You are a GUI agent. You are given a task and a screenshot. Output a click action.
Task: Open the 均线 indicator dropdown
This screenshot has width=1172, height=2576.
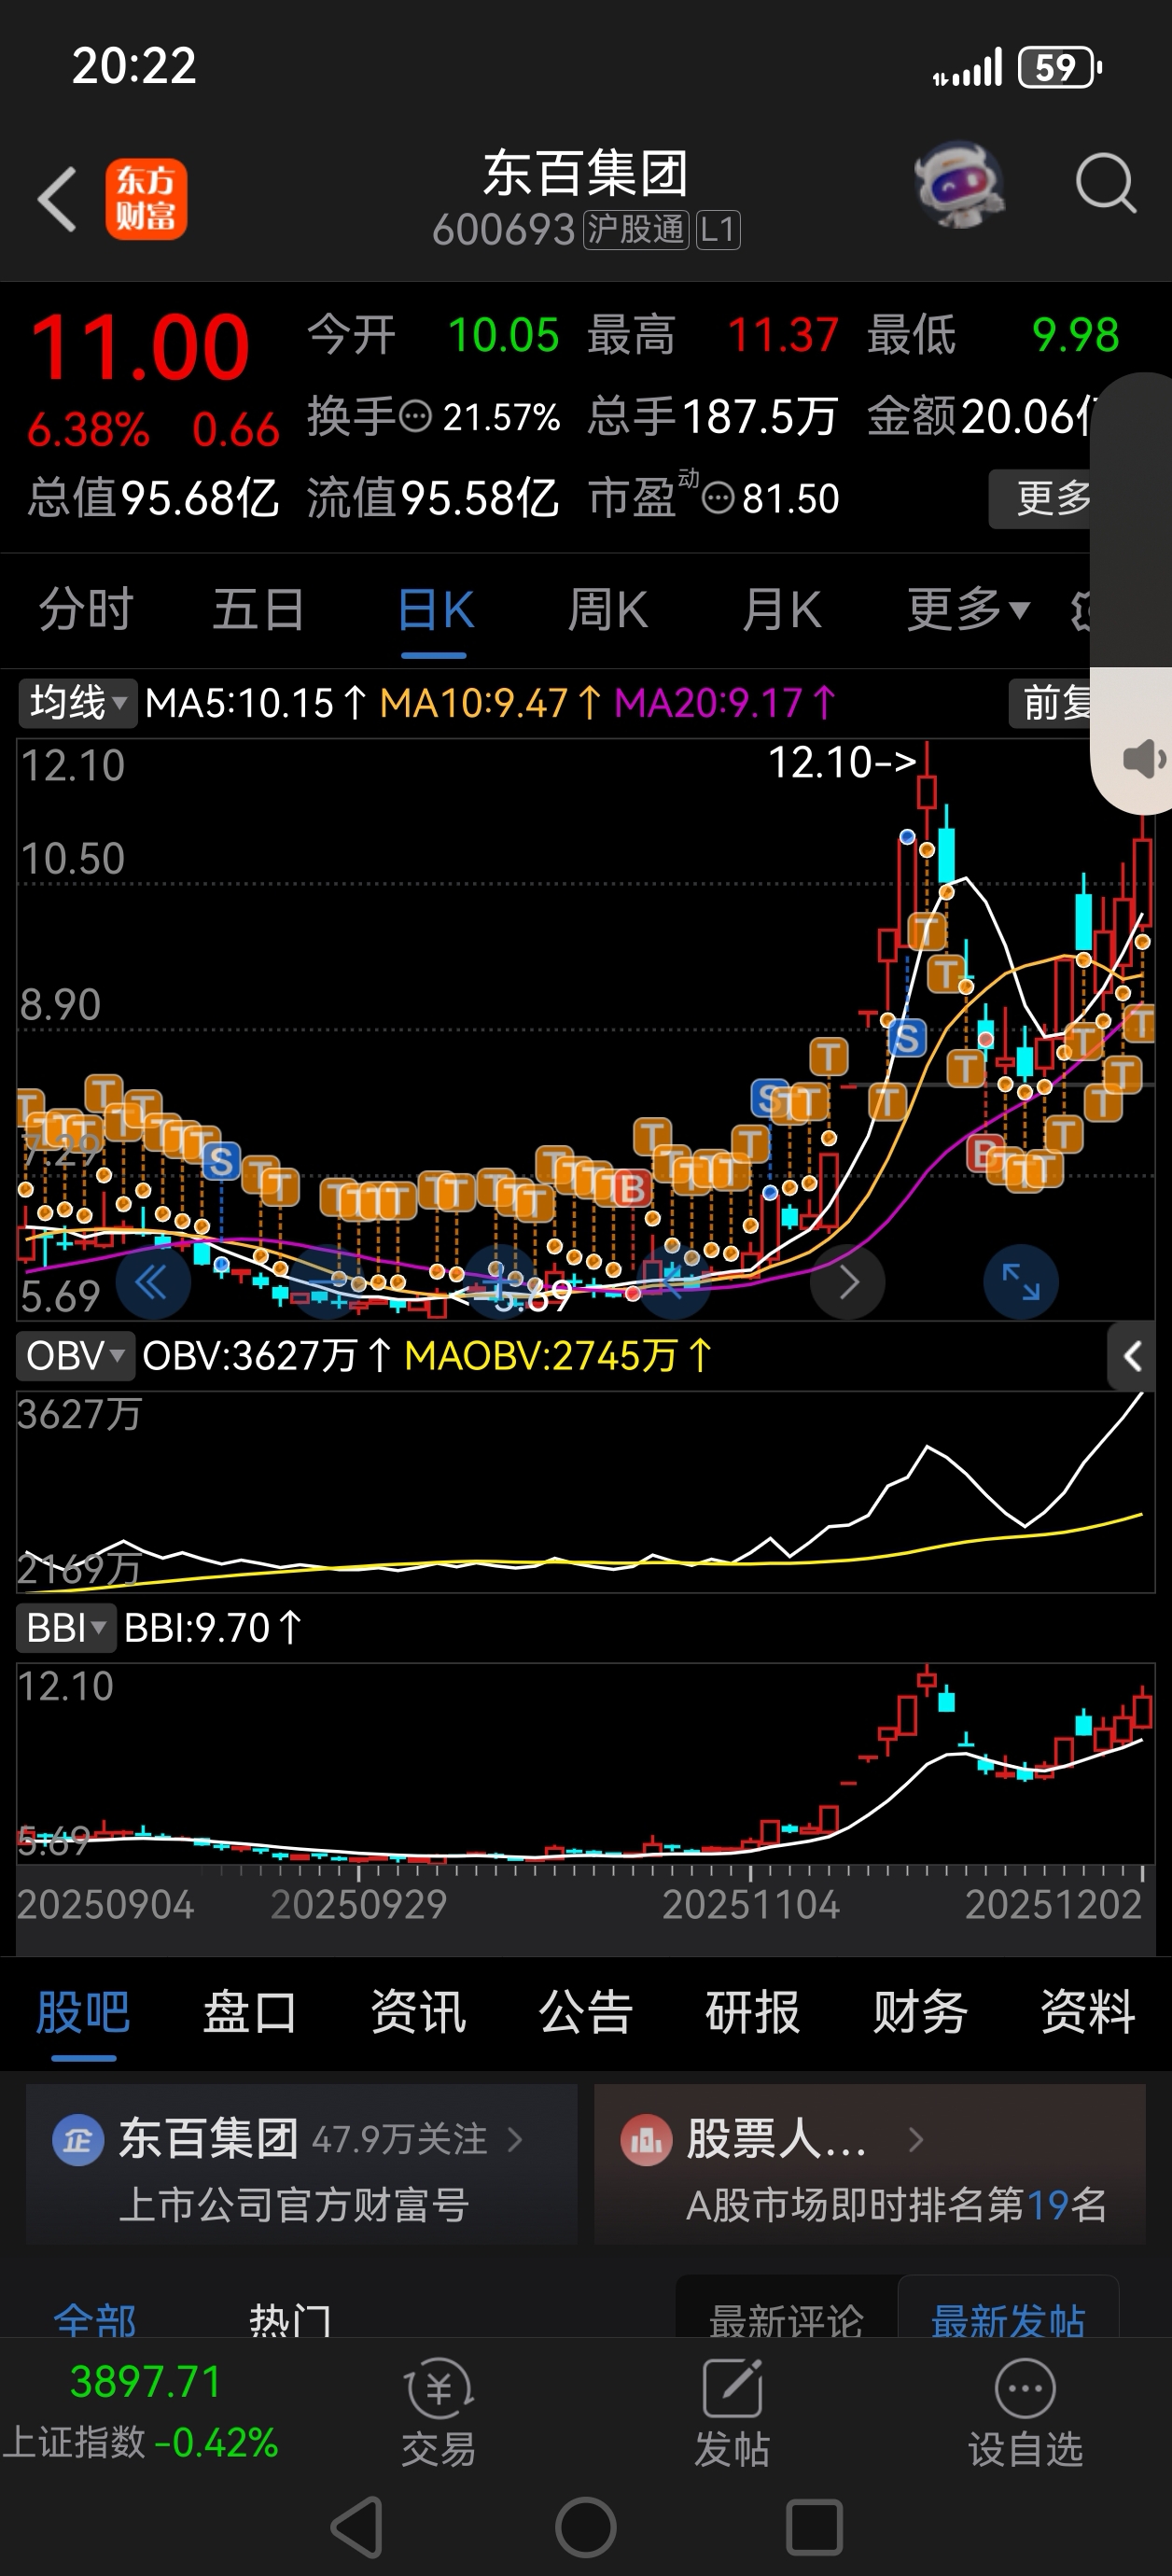pos(77,703)
